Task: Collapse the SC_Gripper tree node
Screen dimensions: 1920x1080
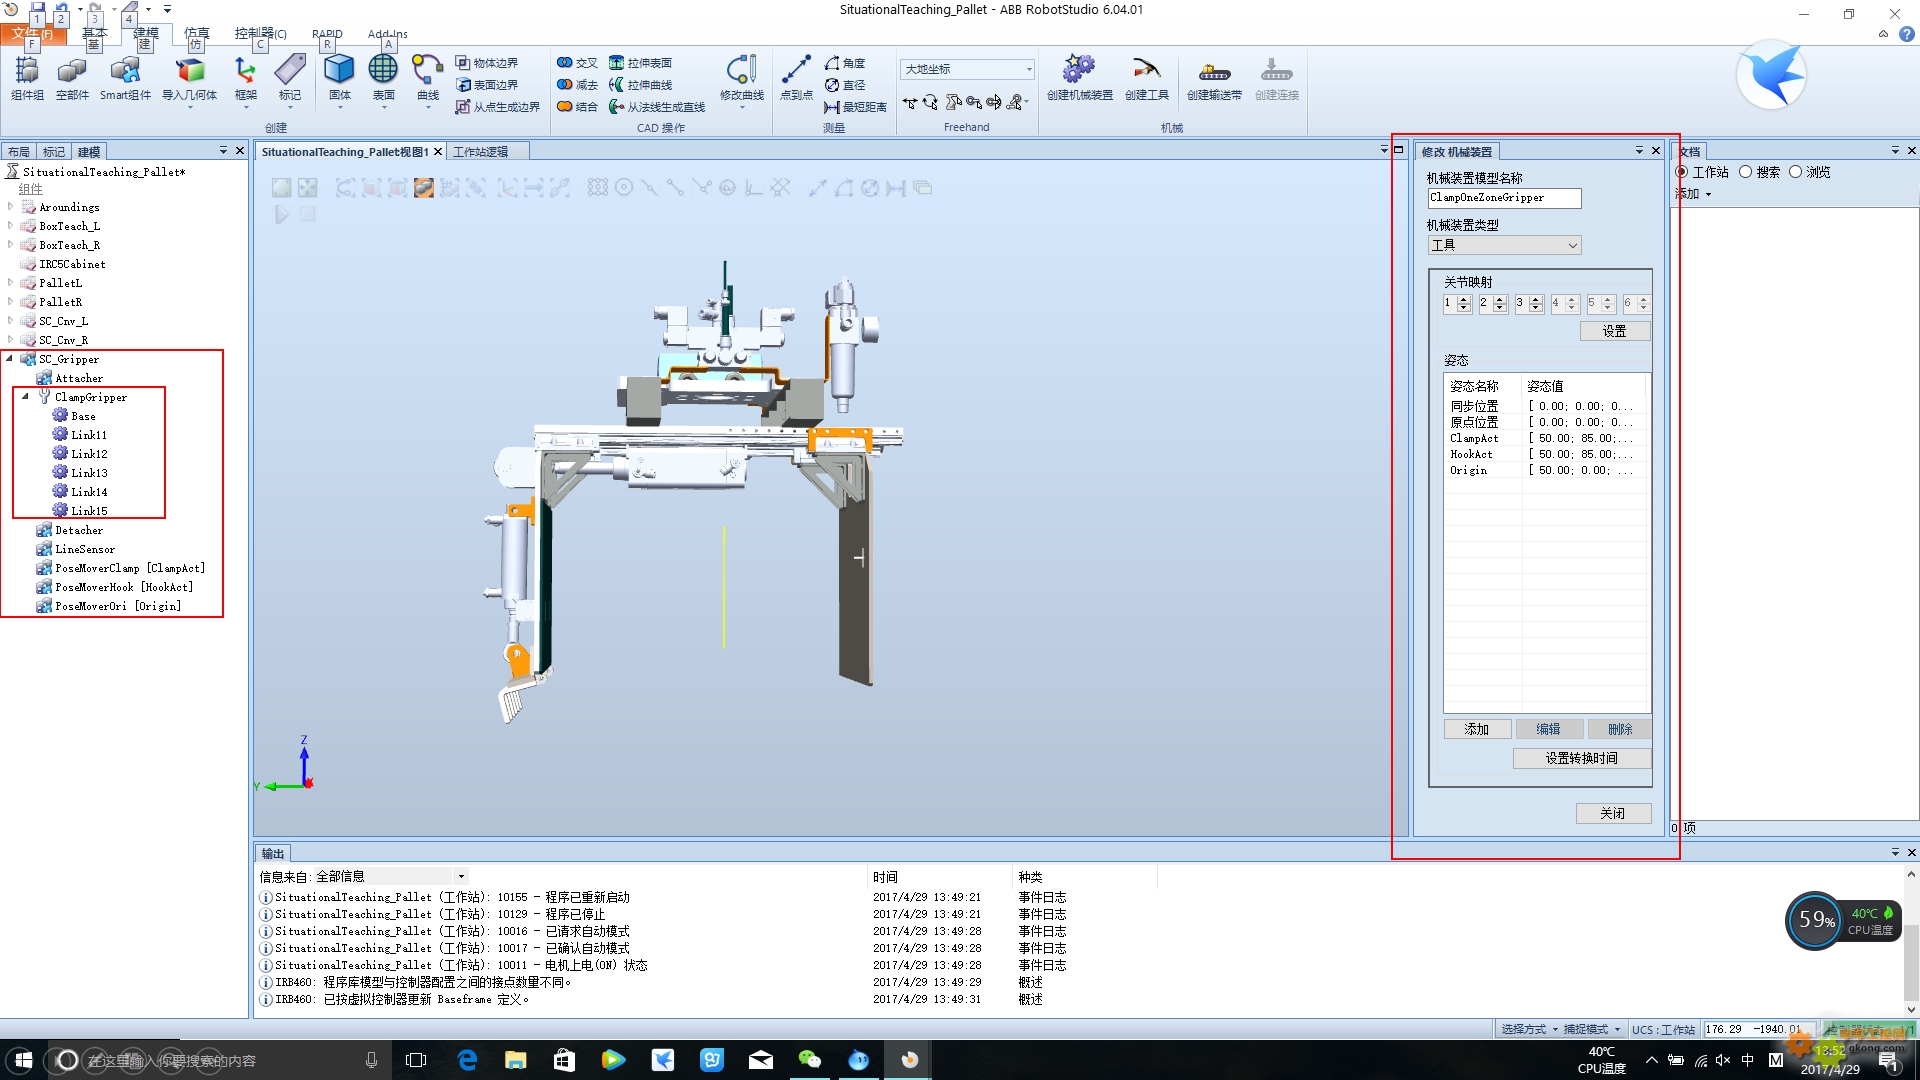Action: click(10, 359)
